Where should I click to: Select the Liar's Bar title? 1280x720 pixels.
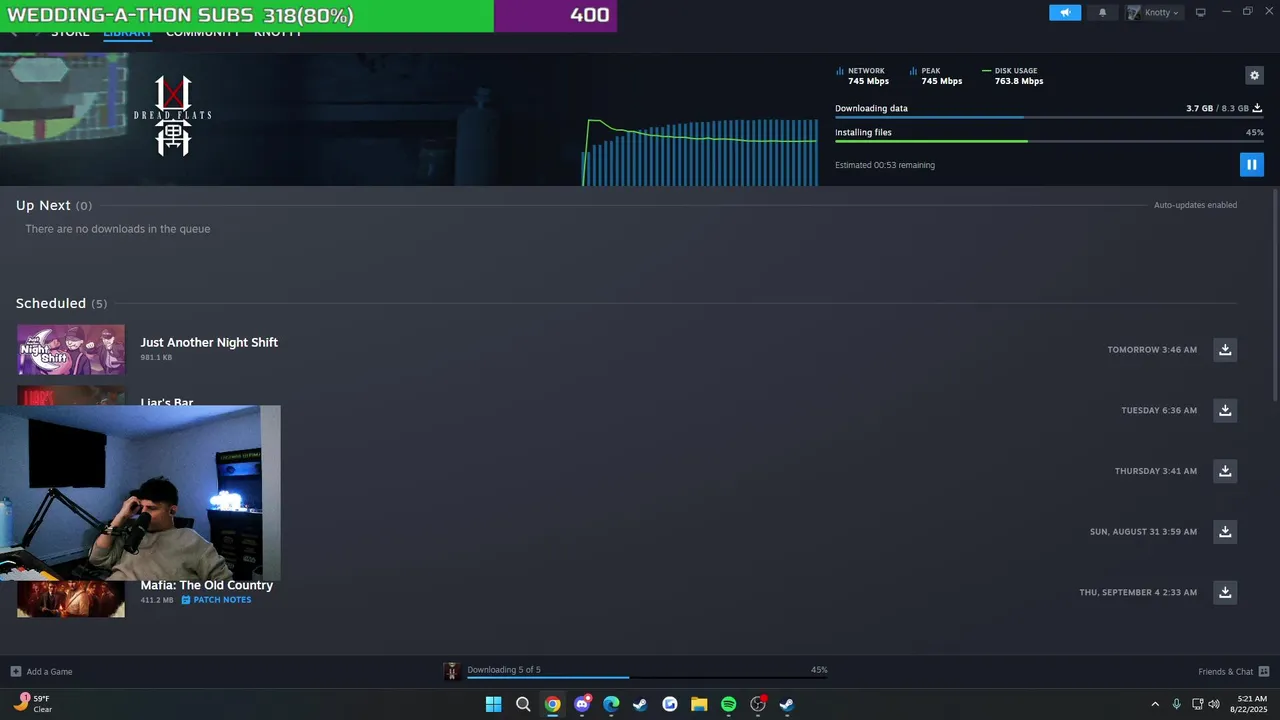tap(167, 402)
